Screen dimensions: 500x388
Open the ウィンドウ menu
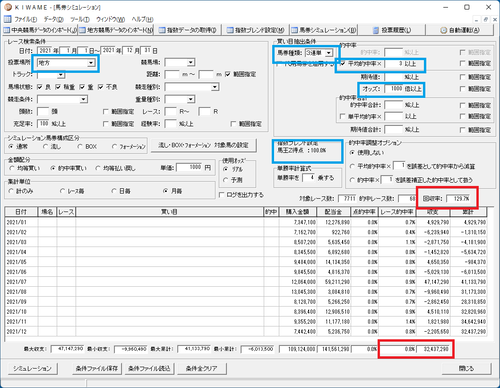110,19
